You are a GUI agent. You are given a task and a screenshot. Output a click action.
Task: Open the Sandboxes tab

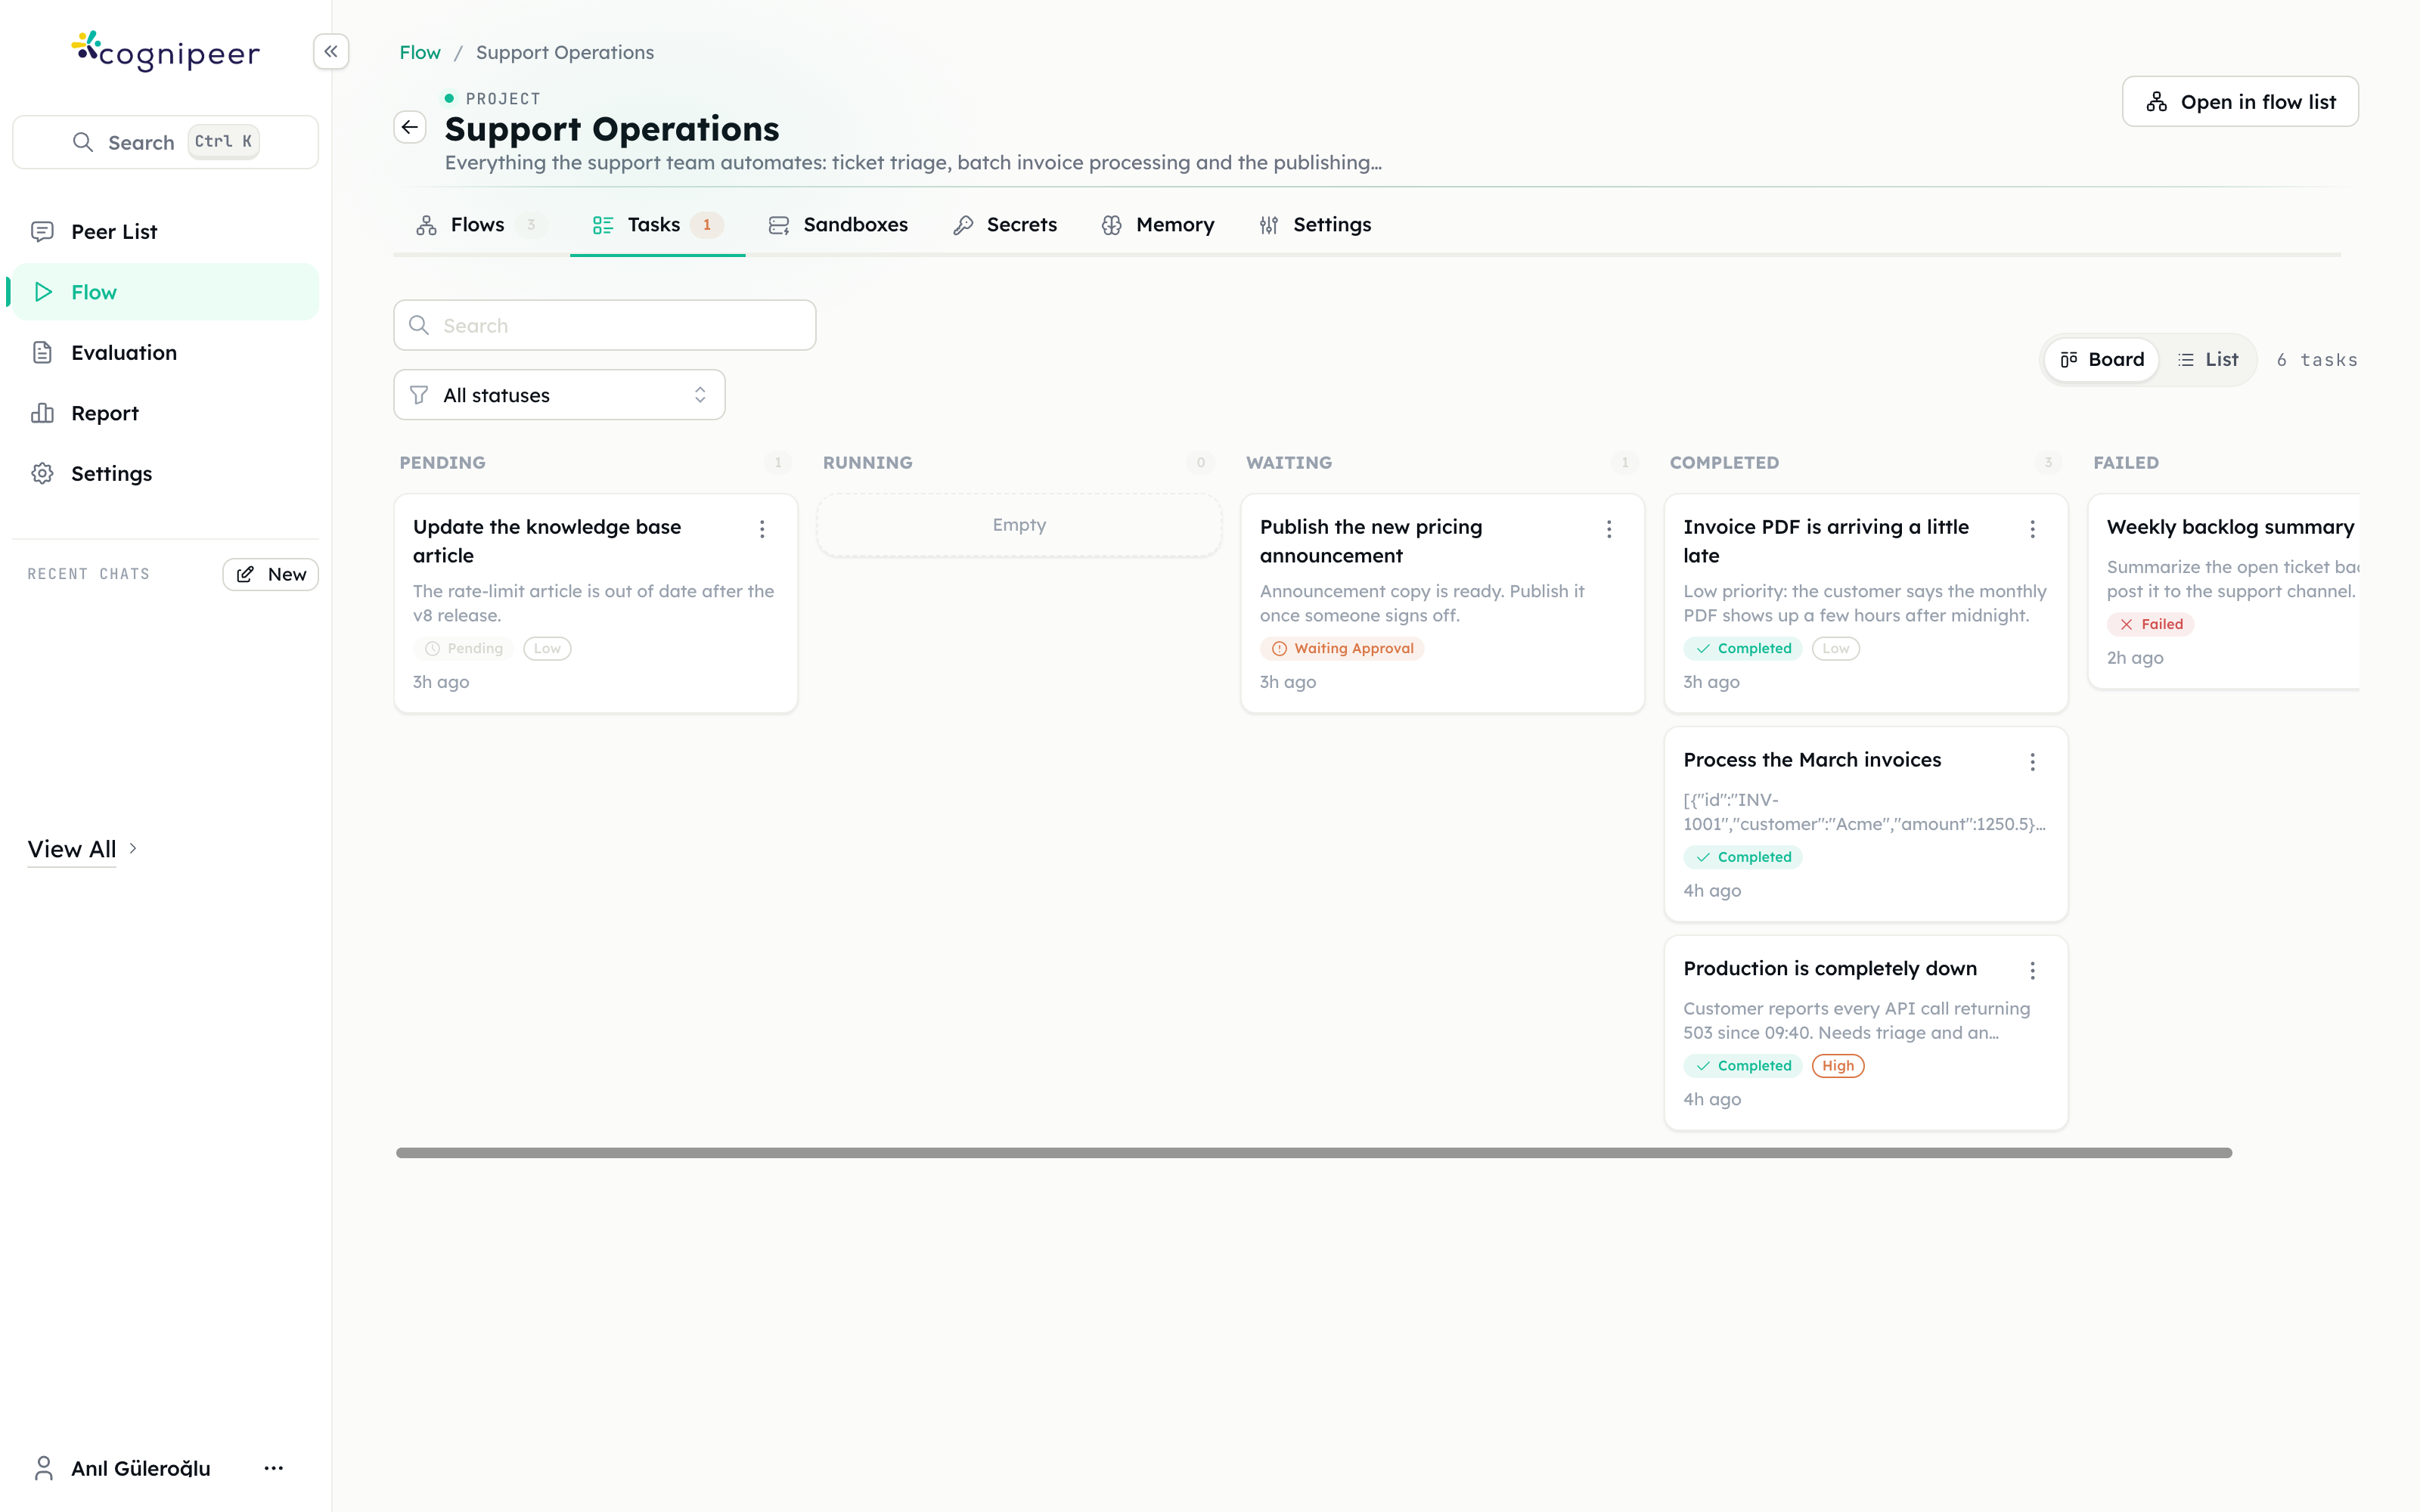tap(838, 225)
